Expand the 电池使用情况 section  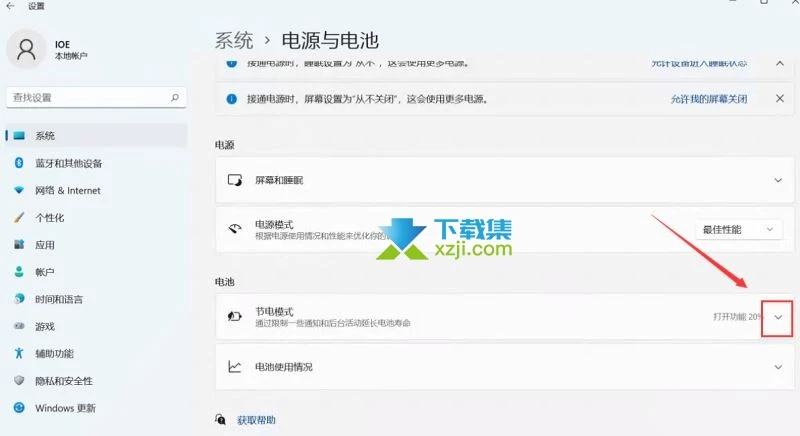[778, 367]
